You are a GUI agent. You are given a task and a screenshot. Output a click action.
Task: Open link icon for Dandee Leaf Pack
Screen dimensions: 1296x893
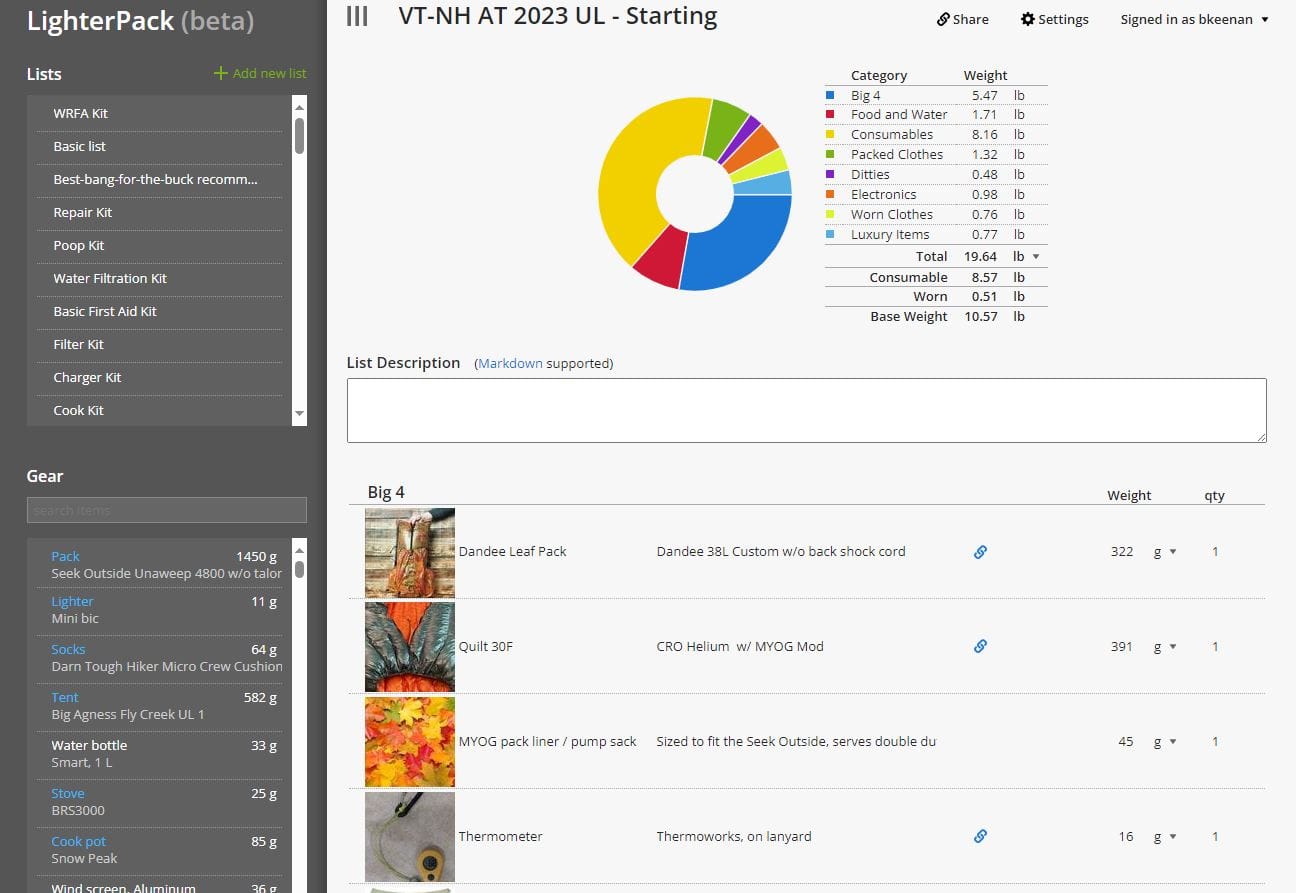coord(980,551)
